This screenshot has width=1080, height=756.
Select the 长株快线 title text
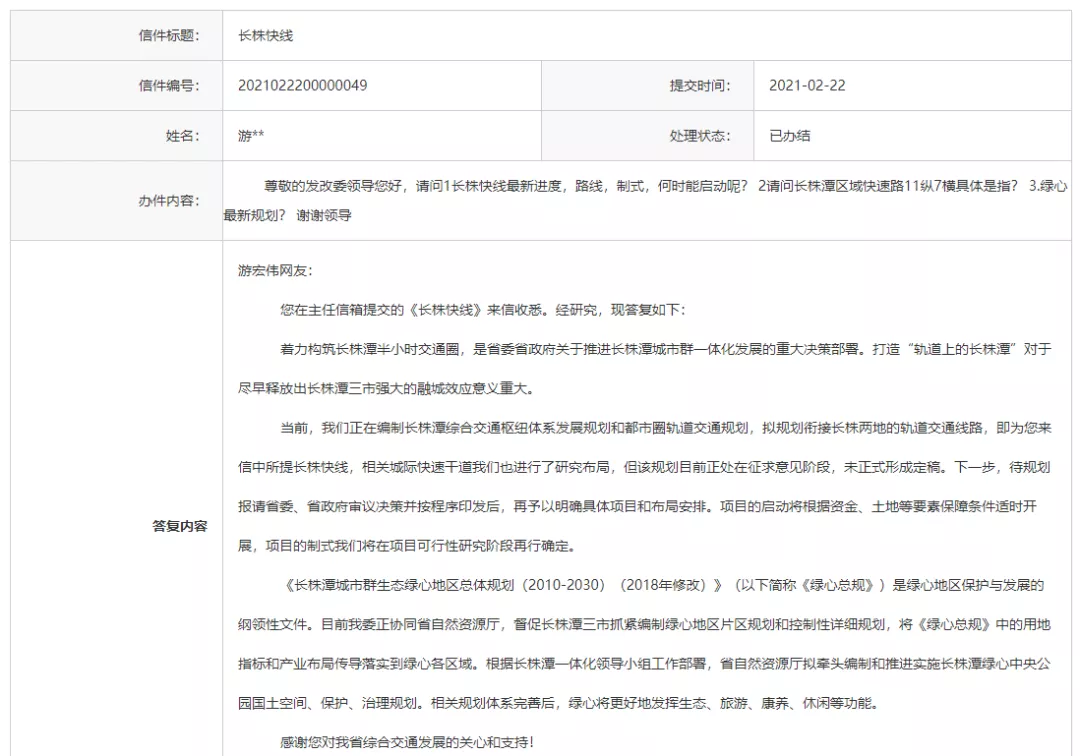coord(265,36)
